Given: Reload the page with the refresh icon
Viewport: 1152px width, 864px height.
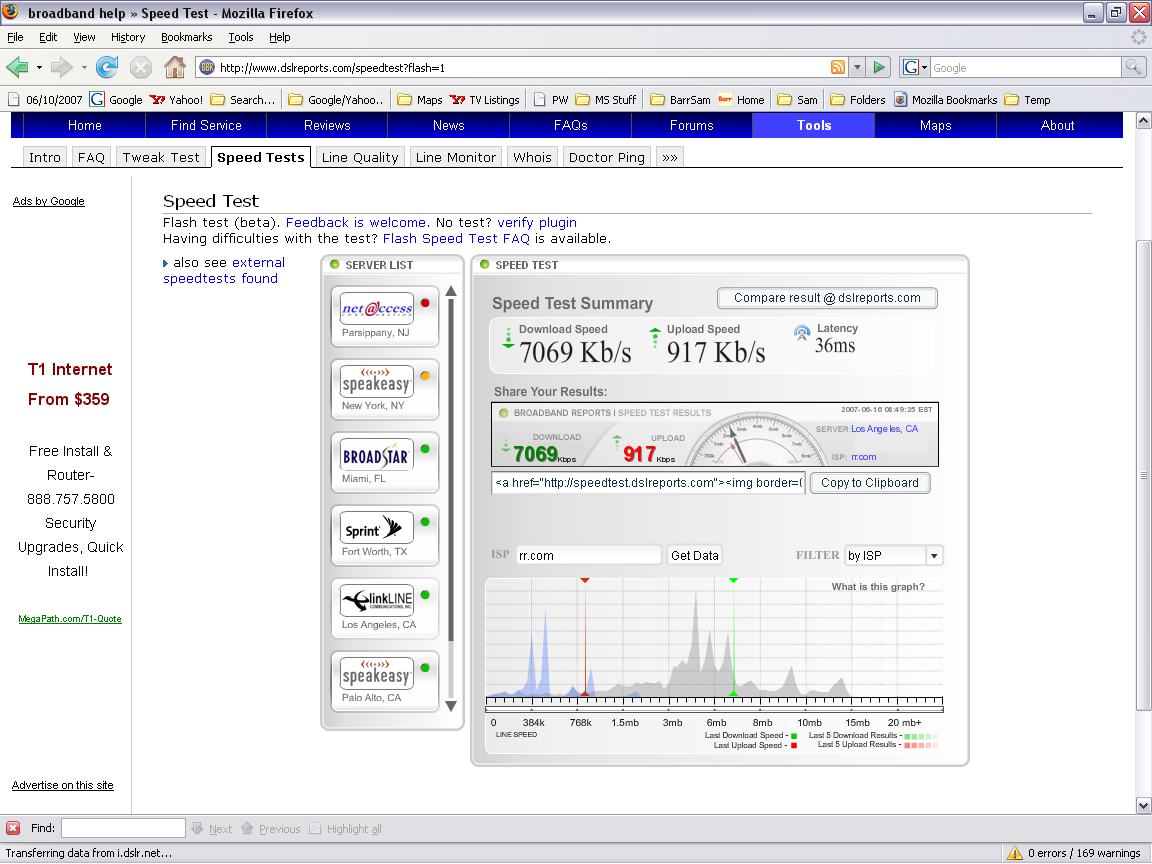Looking at the screenshot, I should 107,68.
